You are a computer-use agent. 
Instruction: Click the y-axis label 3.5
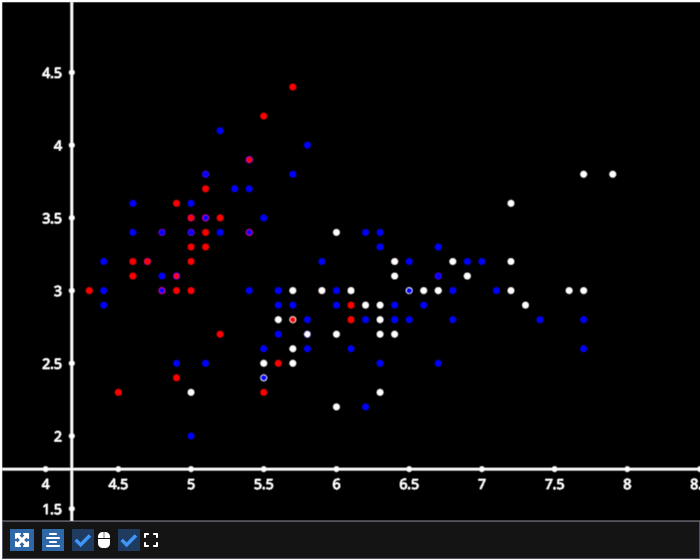[x=52, y=219]
